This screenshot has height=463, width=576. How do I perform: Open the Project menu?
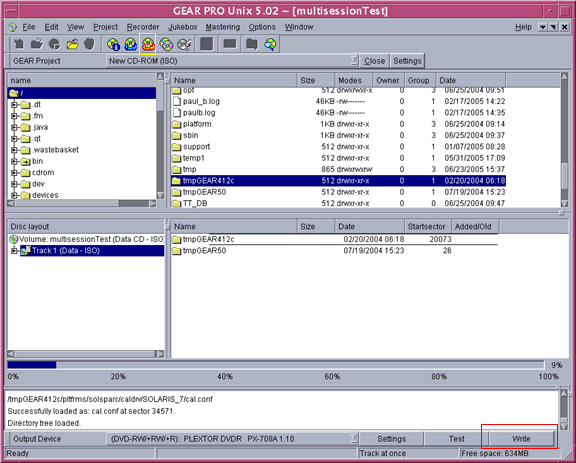coord(105,27)
